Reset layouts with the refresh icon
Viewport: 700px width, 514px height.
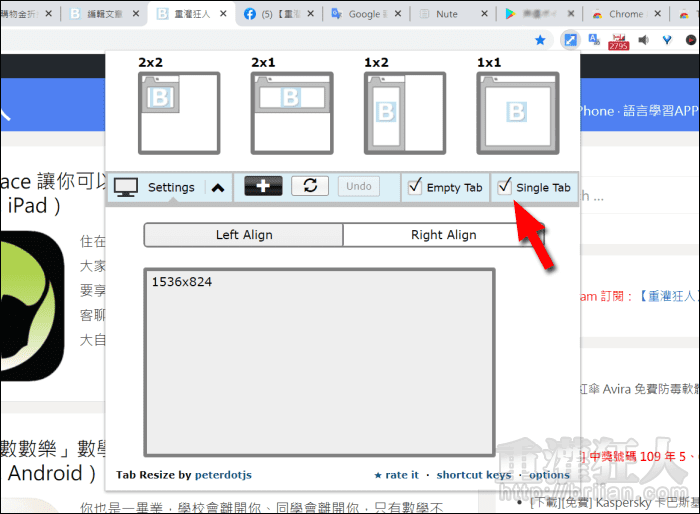tap(310, 186)
